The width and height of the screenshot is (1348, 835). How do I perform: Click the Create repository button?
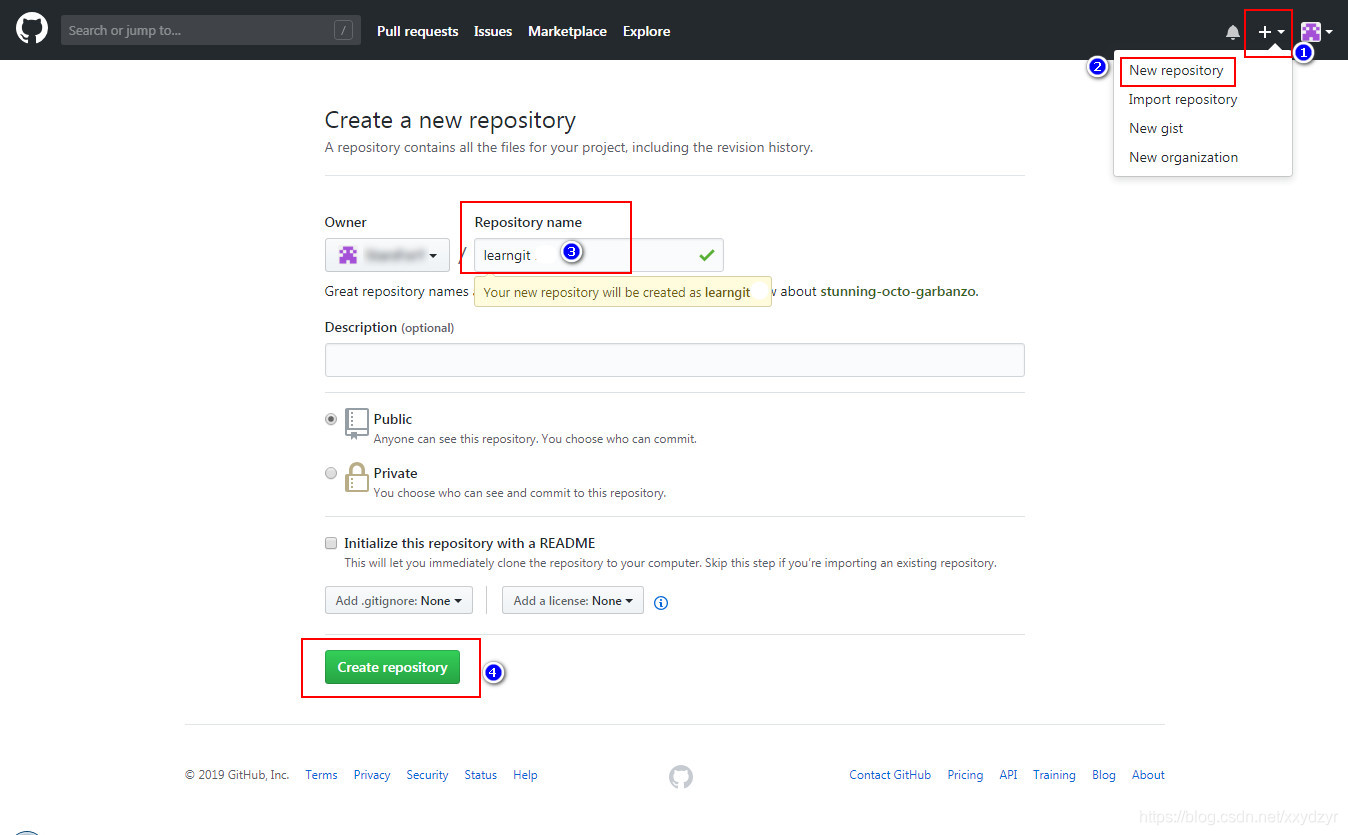(x=392, y=667)
